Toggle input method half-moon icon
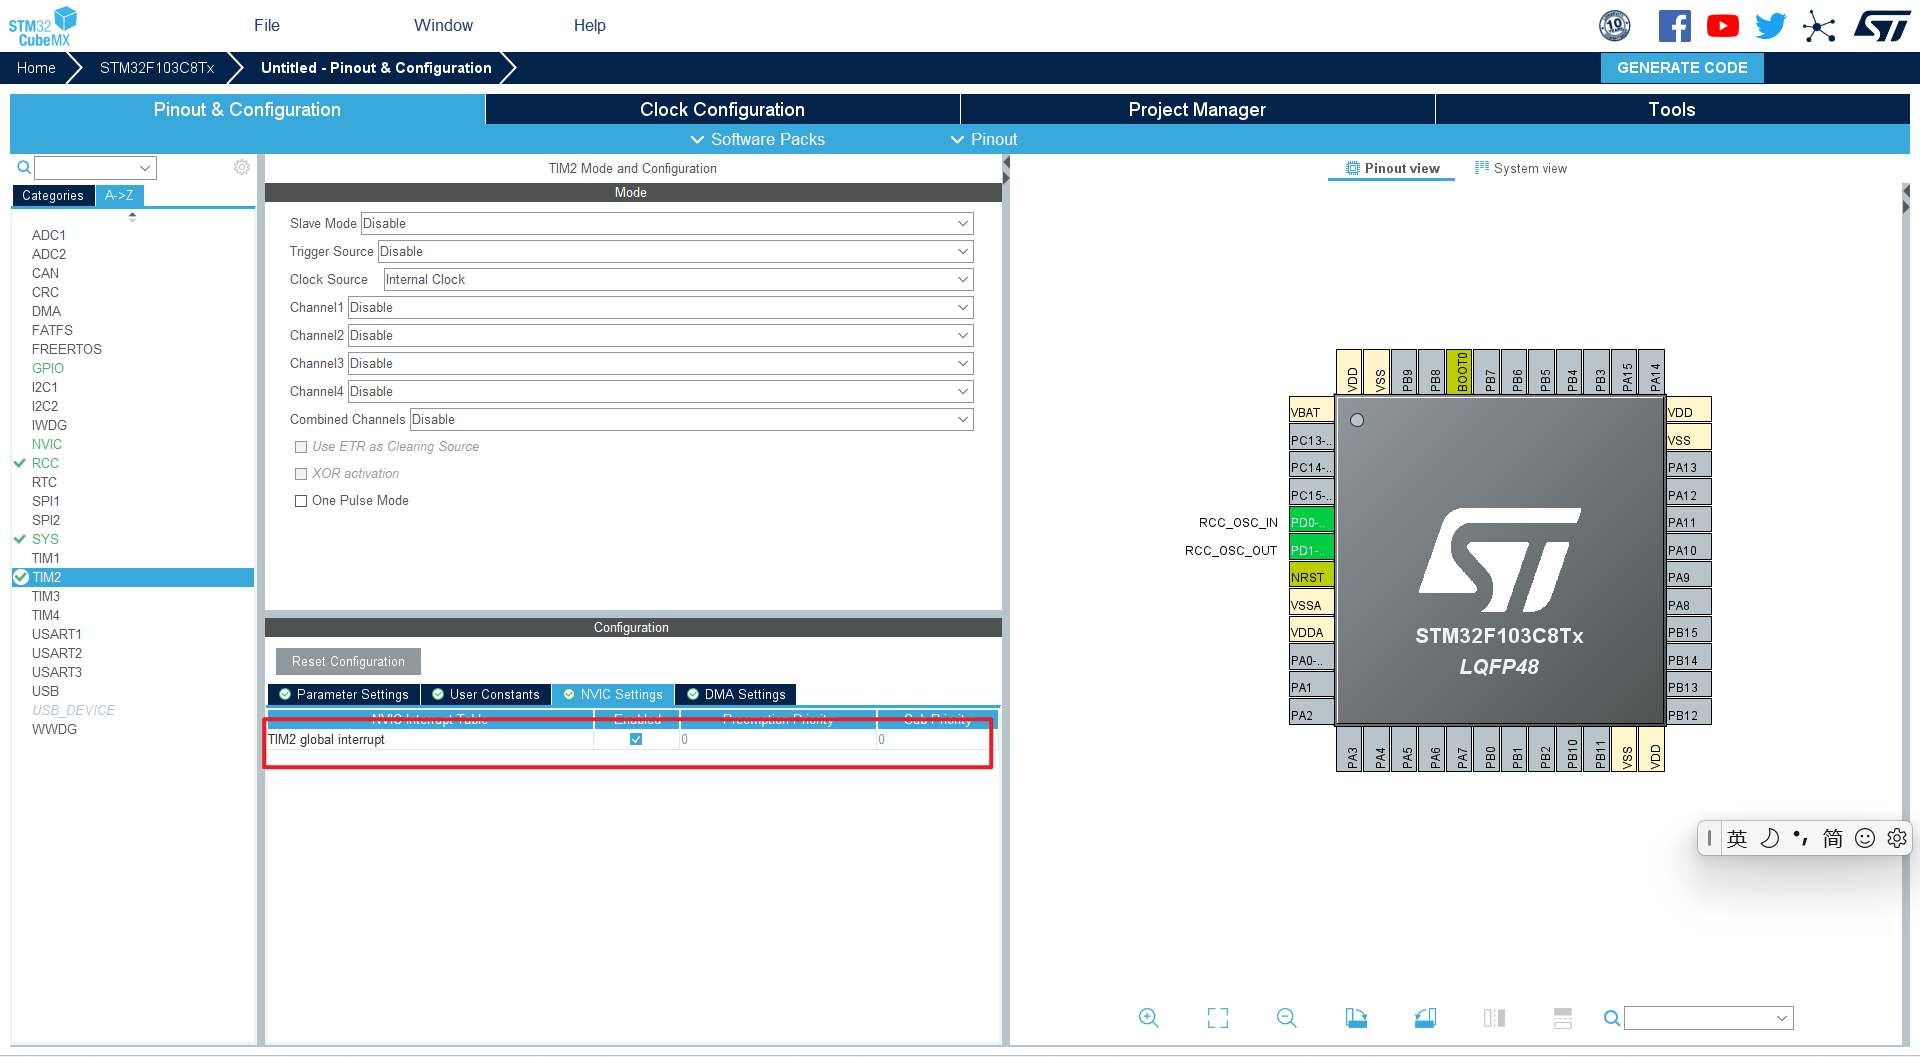Screen dimensions: 1920x1057 click(x=1769, y=838)
